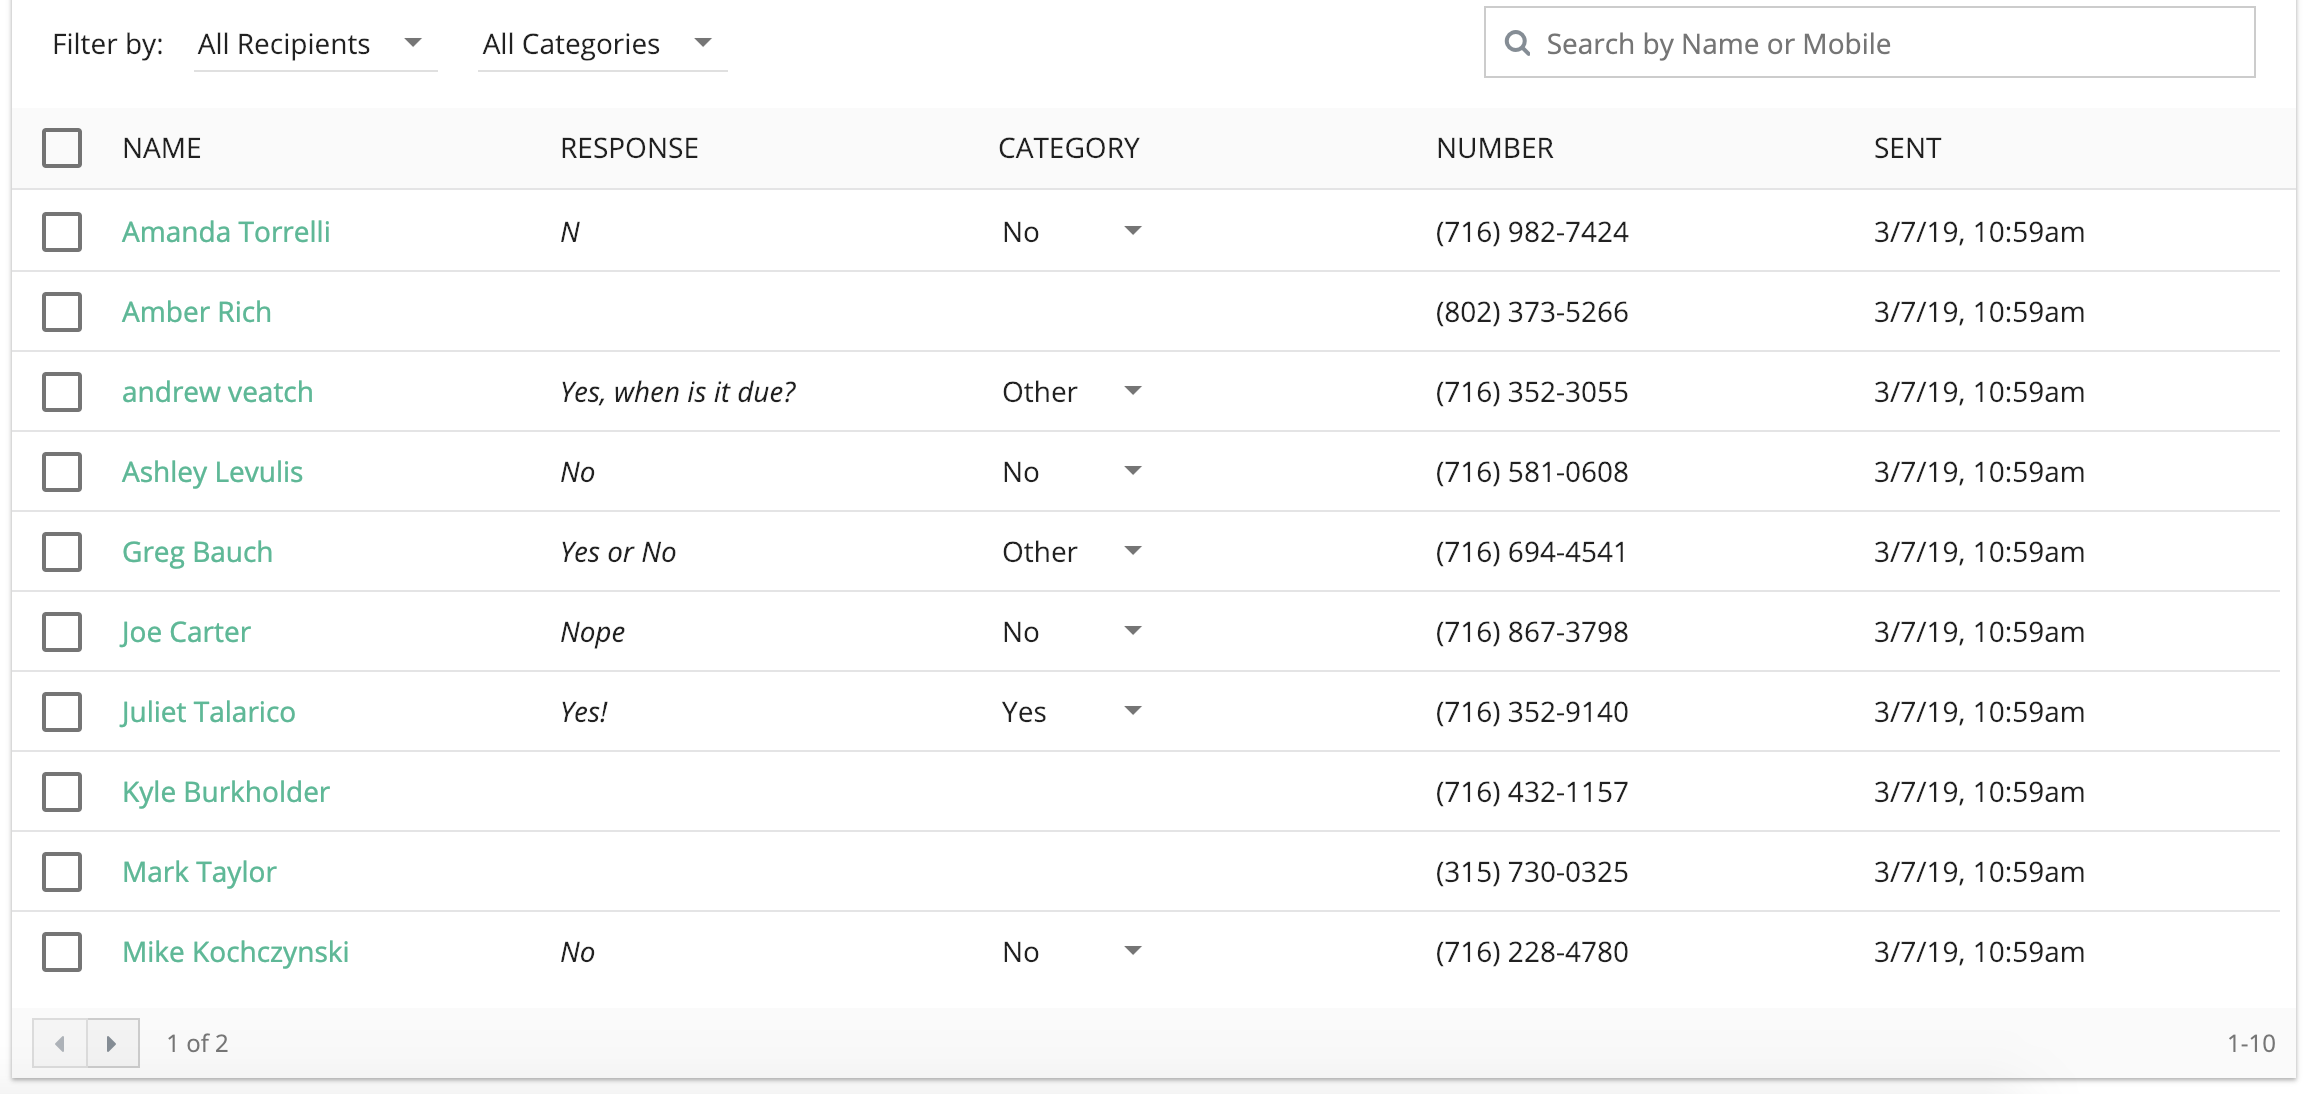Go to next page arrow
The height and width of the screenshot is (1094, 2308).
pos(112,1043)
